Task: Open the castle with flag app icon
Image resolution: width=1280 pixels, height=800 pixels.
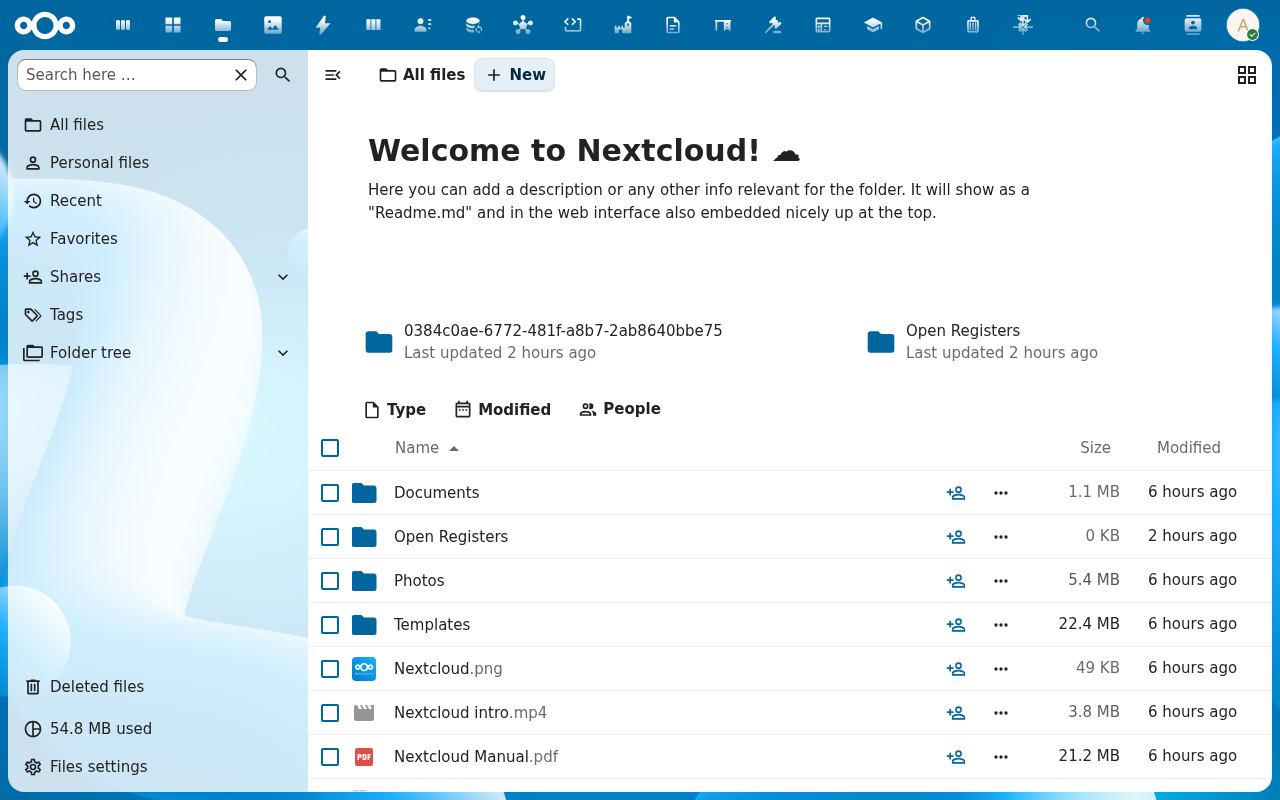Action: tap(623, 25)
